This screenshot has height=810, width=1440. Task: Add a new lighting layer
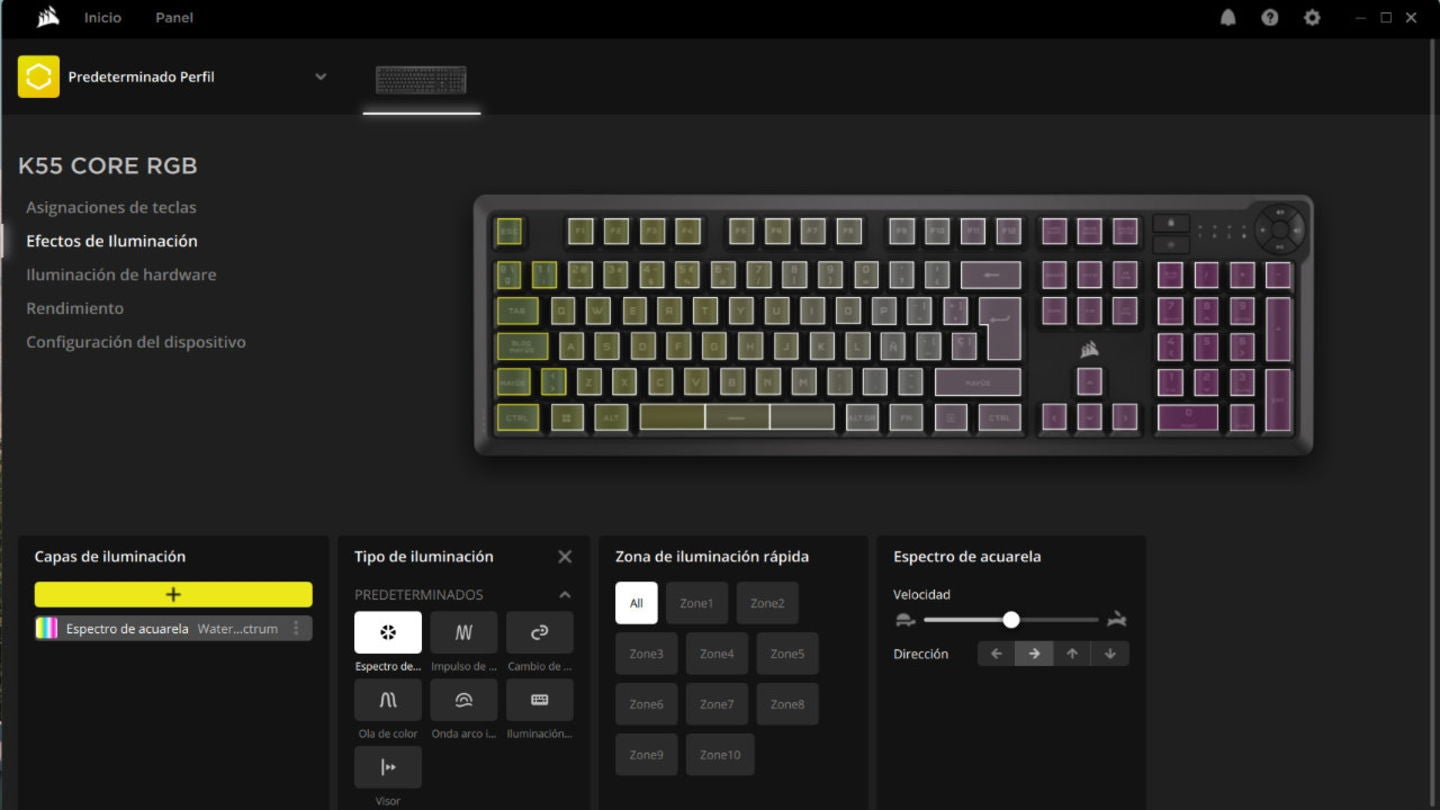click(x=172, y=594)
